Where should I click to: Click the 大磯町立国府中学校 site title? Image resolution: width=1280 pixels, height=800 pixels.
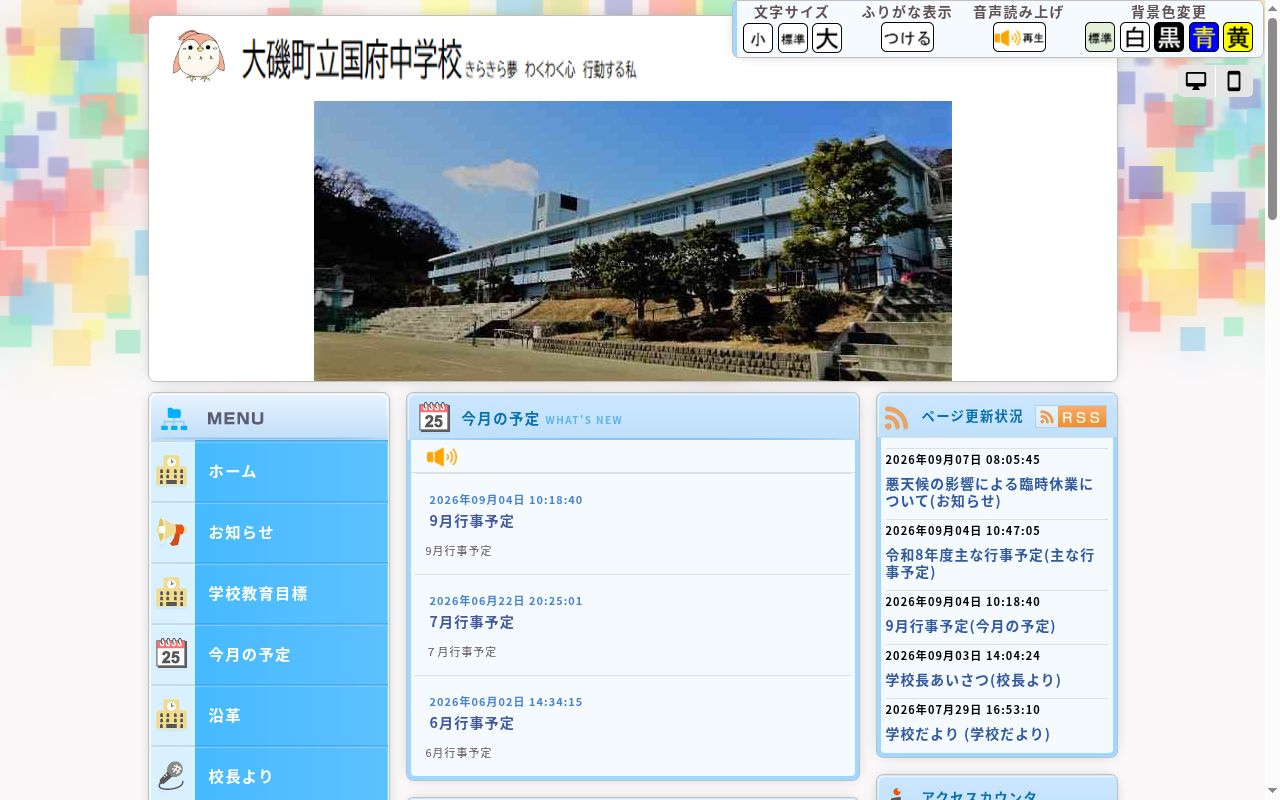click(351, 59)
